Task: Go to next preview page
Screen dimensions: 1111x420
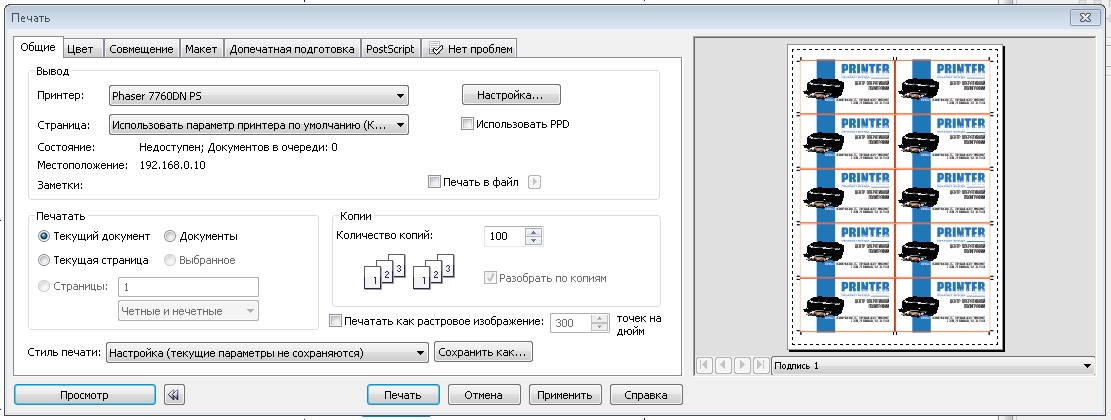Action: (x=742, y=365)
